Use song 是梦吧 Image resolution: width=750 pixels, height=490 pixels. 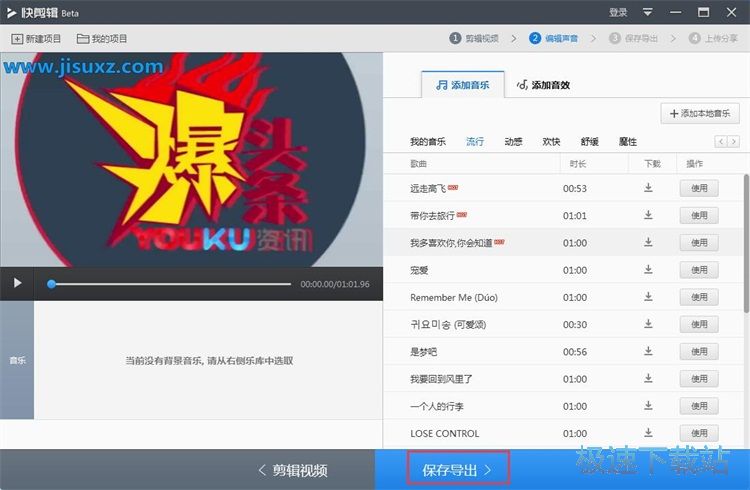pyautogui.click(x=699, y=352)
